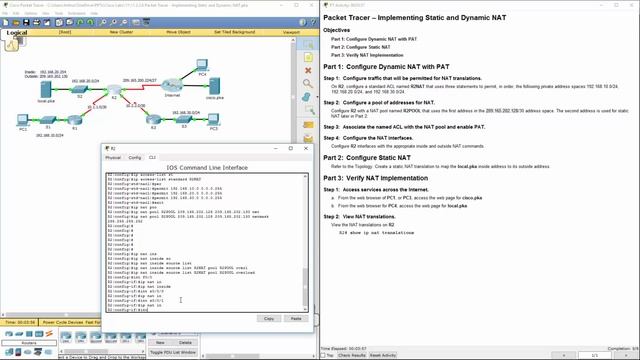Viewport: 640px width, 360px height.
Task: Click the Copy button in R2 CLI window
Action: (x=269, y=318)
